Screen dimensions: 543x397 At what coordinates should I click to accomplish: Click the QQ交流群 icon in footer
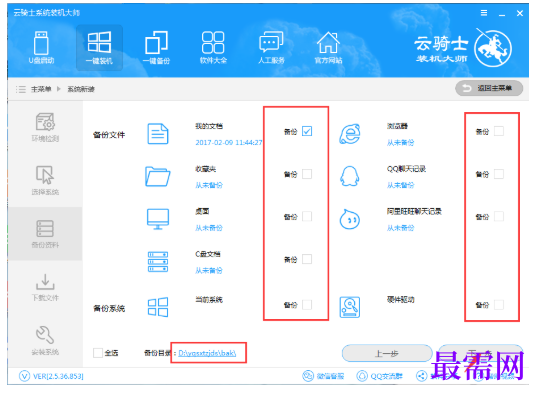click(362, 376)
